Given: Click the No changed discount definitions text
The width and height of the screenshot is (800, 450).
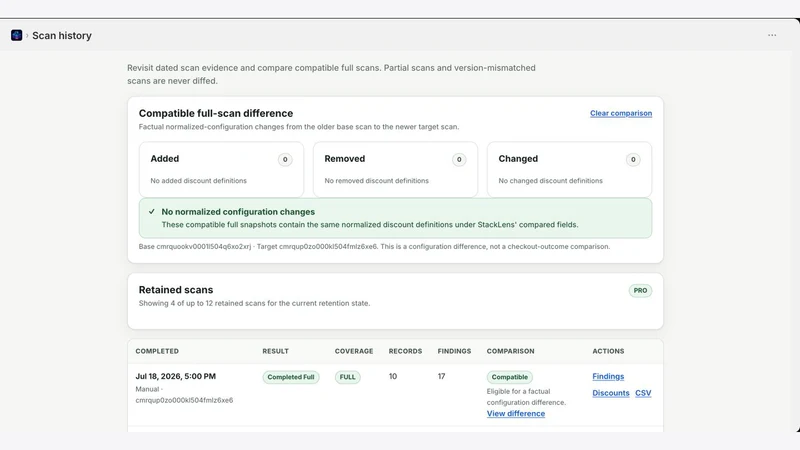Looking at the screenshot, I should click(551, 181).
